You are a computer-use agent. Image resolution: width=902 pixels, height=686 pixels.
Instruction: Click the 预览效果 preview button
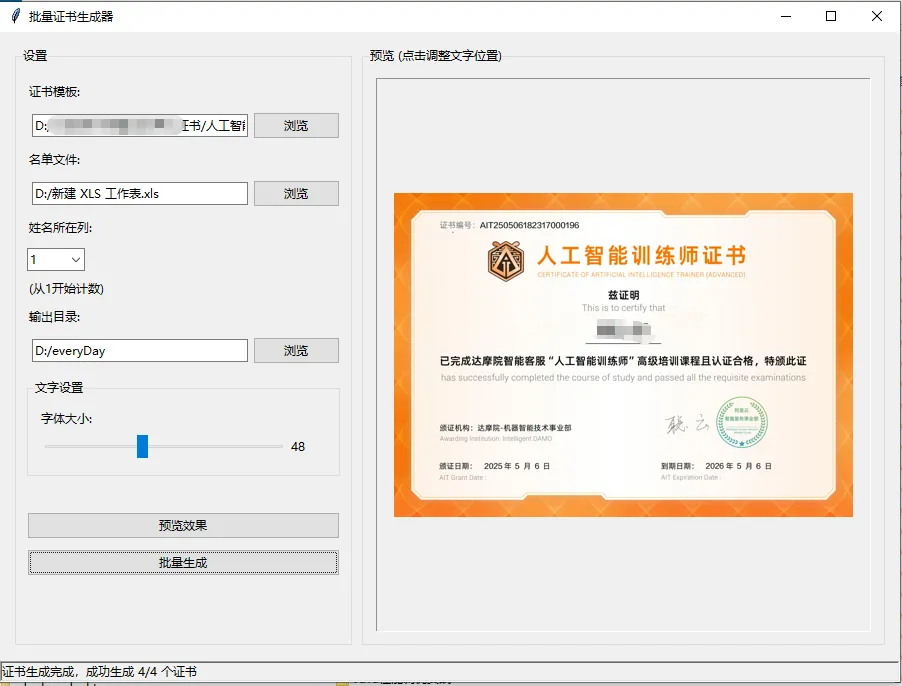coord(184,526)
